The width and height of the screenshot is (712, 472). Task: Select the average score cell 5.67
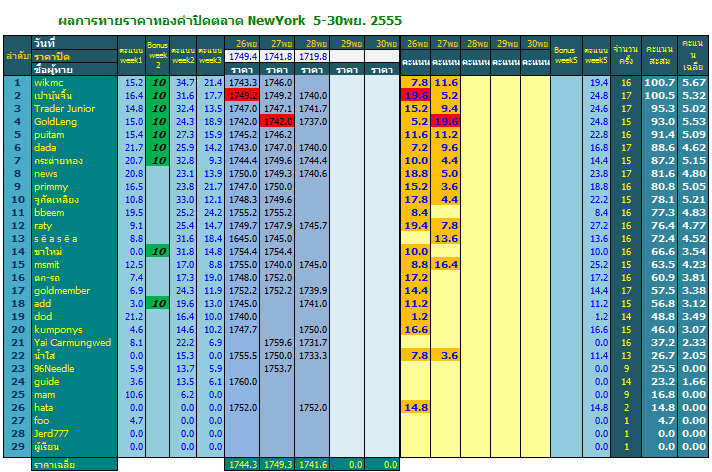(693, 83)
